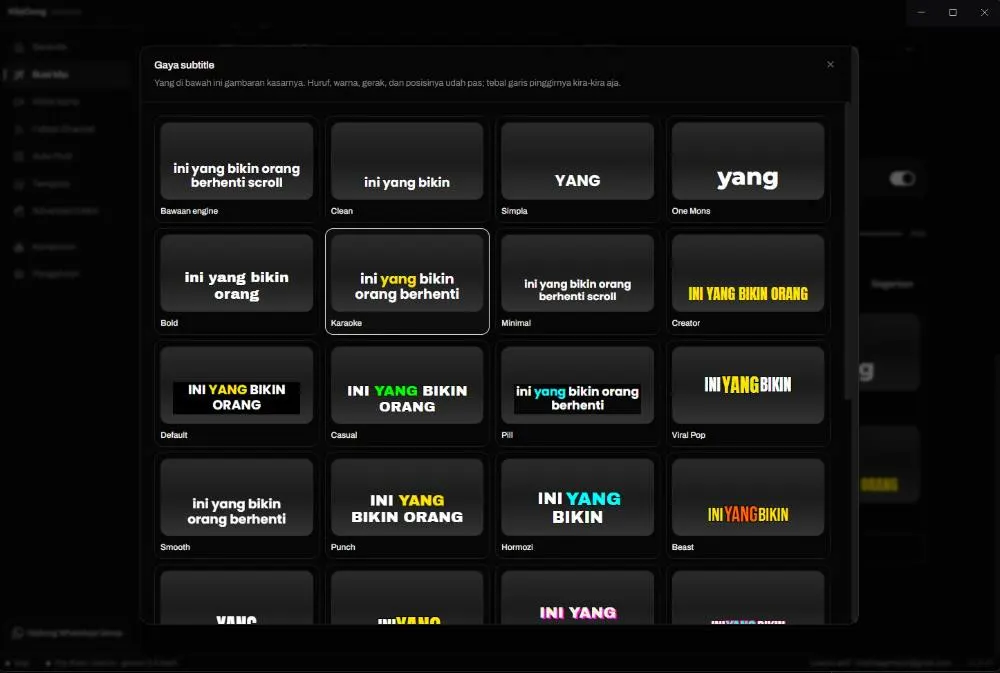The width and height of the screenshot is (1000, 673).
Task: Select the Pill subtitle style
Action: 577,394
